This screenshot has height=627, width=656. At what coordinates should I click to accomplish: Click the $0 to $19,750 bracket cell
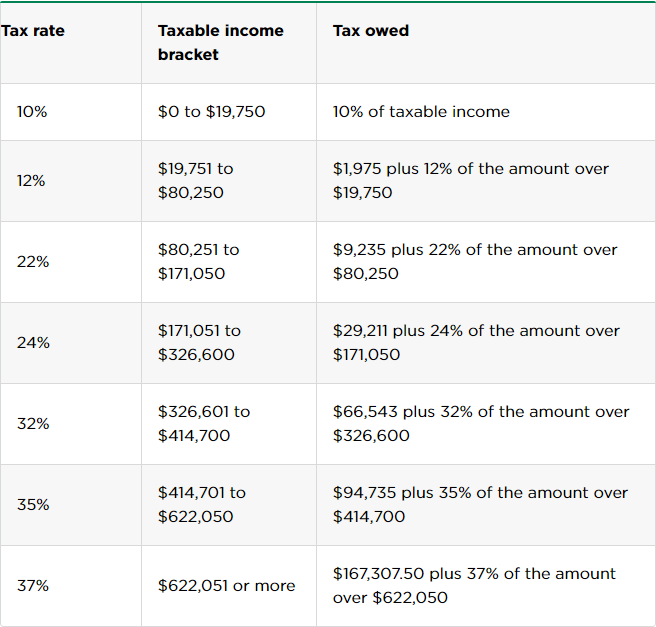(211, 112)
